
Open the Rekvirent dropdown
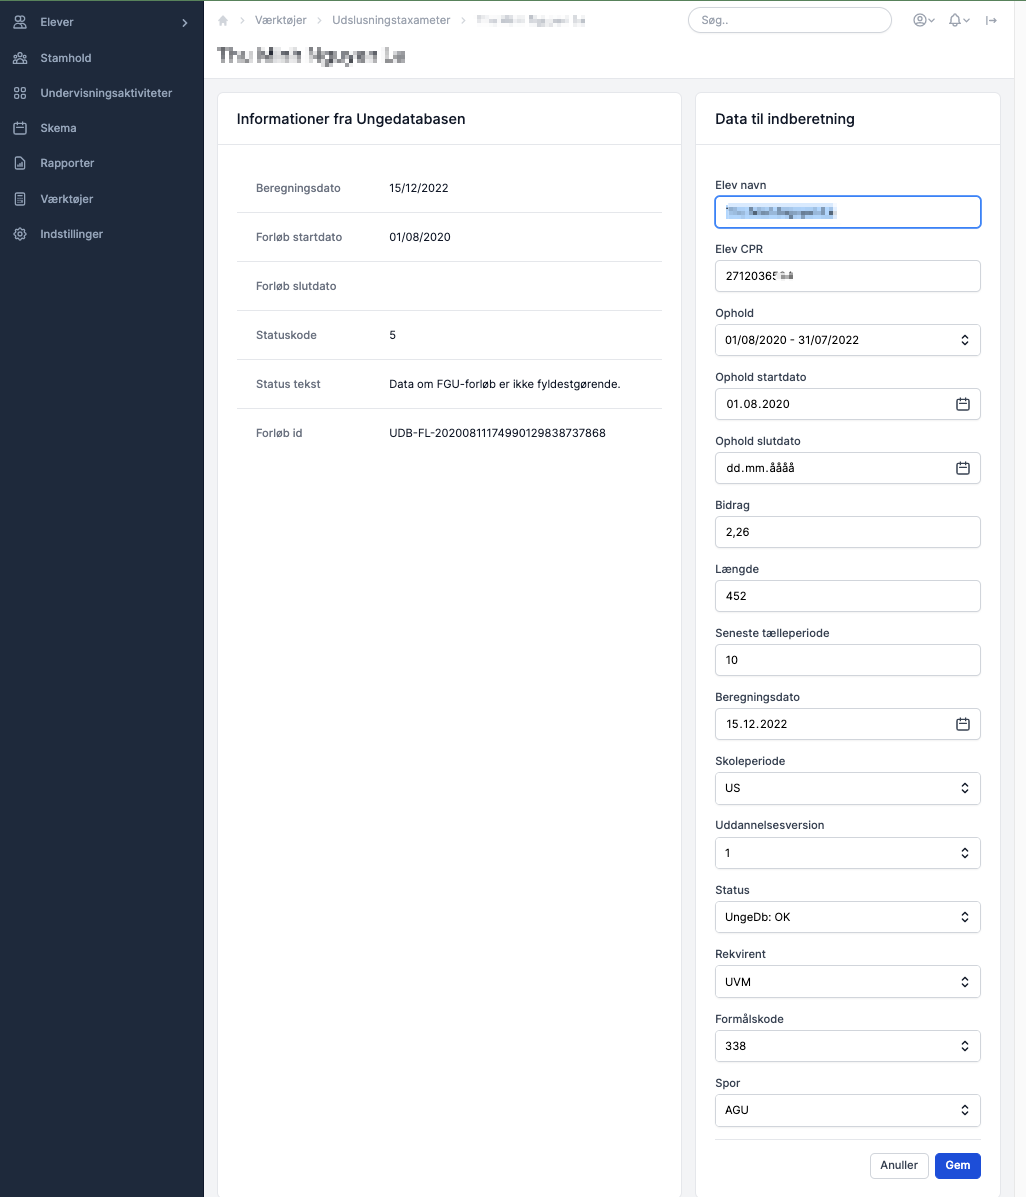coord(847,982)
